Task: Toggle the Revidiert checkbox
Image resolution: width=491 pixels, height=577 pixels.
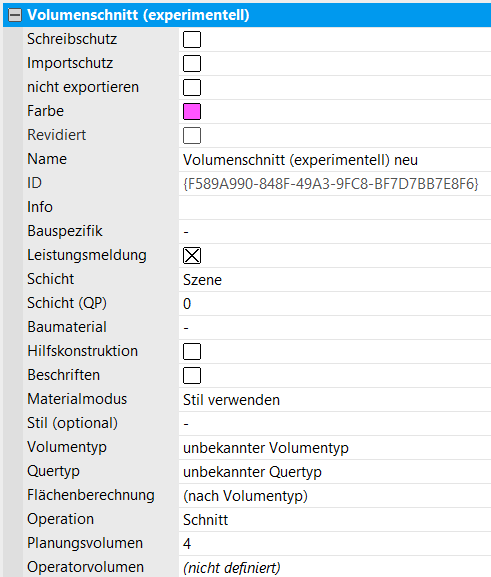Action: [192, 135]
